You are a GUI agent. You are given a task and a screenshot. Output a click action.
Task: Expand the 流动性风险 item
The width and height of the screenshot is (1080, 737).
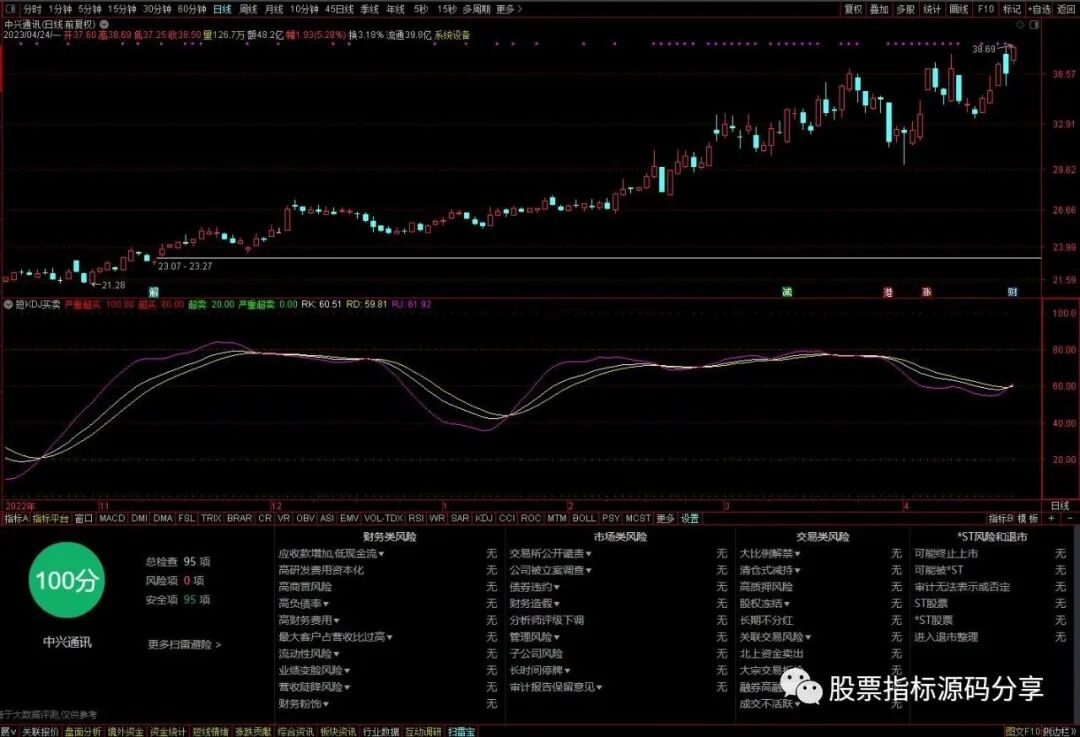click(309, 654)
